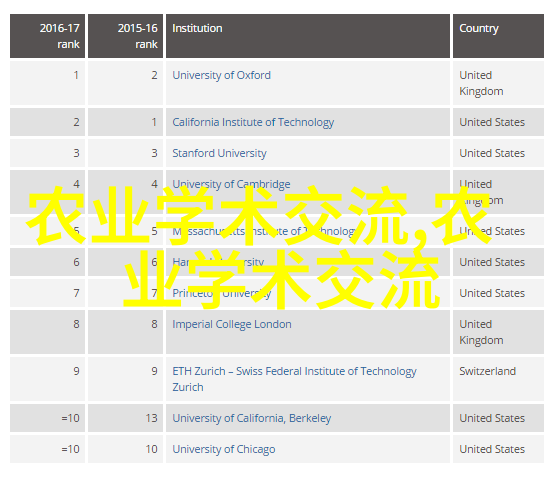Image resolution: width=560 pixels, height=480 pixels.
Task: Click the 2015-16 rank column header
Action: [x=125, y=36]
